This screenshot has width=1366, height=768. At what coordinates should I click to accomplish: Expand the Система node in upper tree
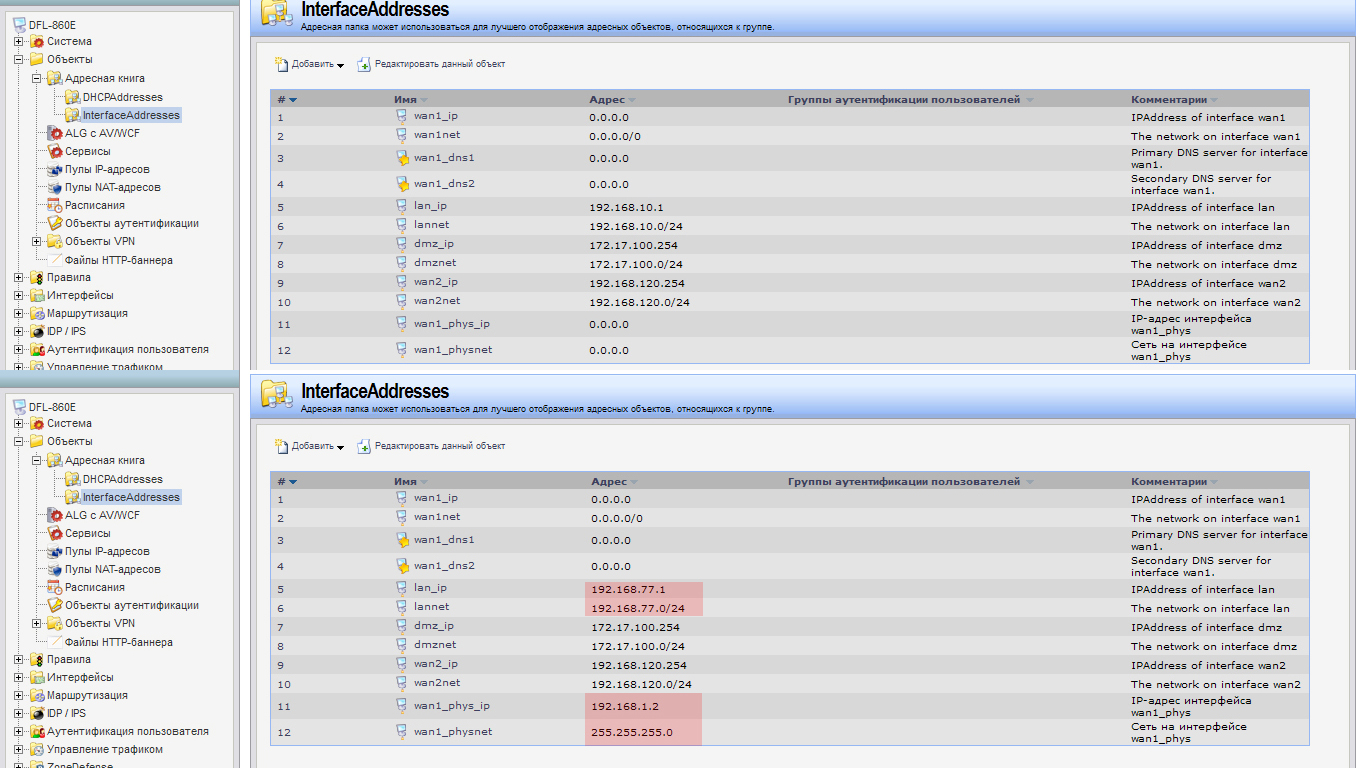coord(19,42)
